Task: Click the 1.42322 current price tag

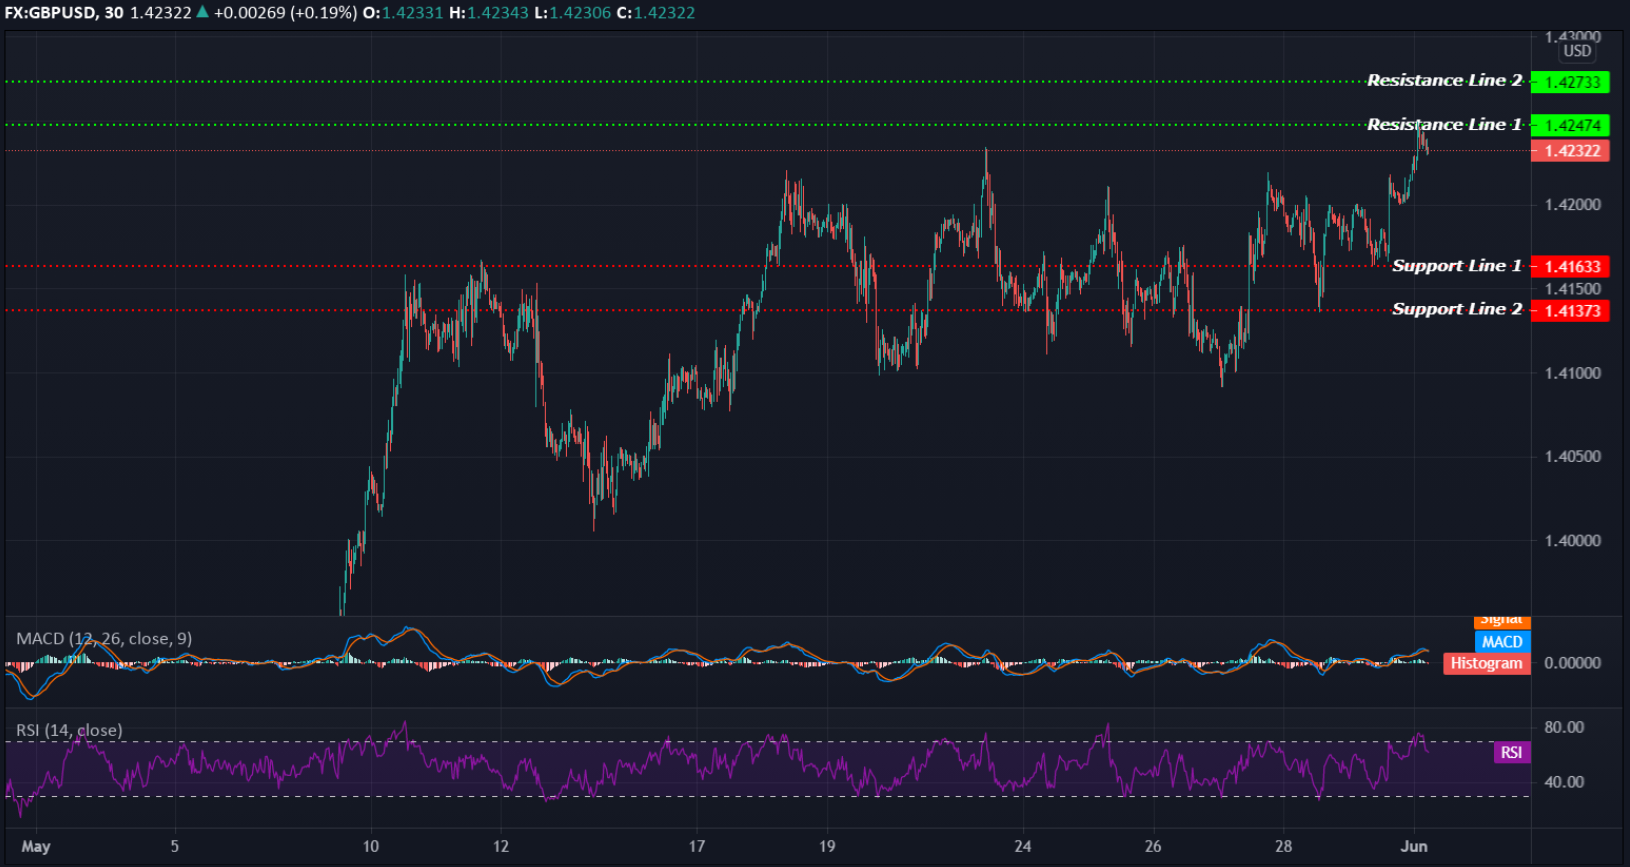Action: pos(1570,151)
